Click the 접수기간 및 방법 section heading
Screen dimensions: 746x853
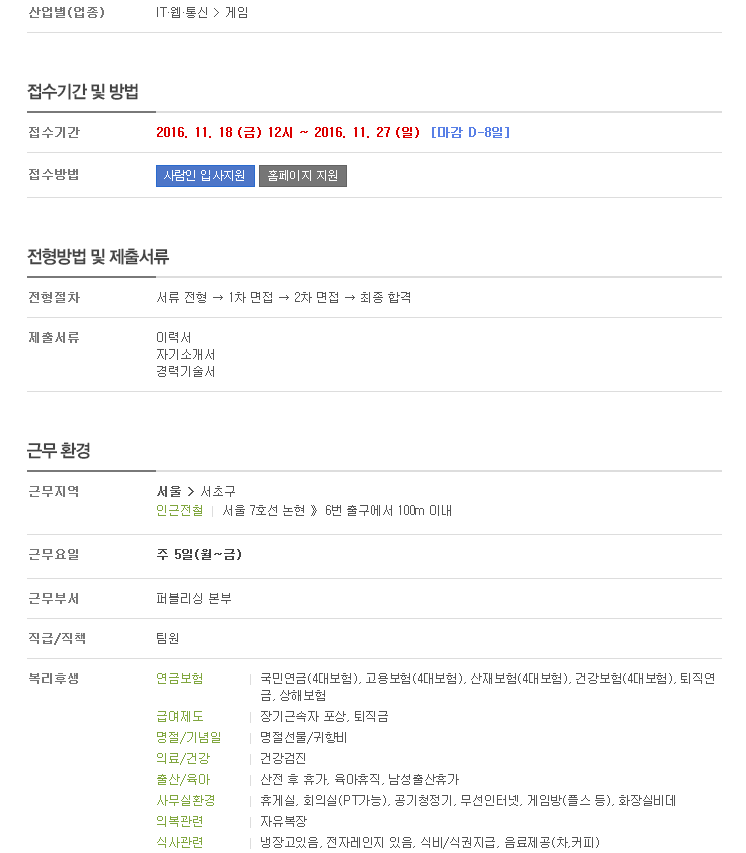[x=83, y=91]
